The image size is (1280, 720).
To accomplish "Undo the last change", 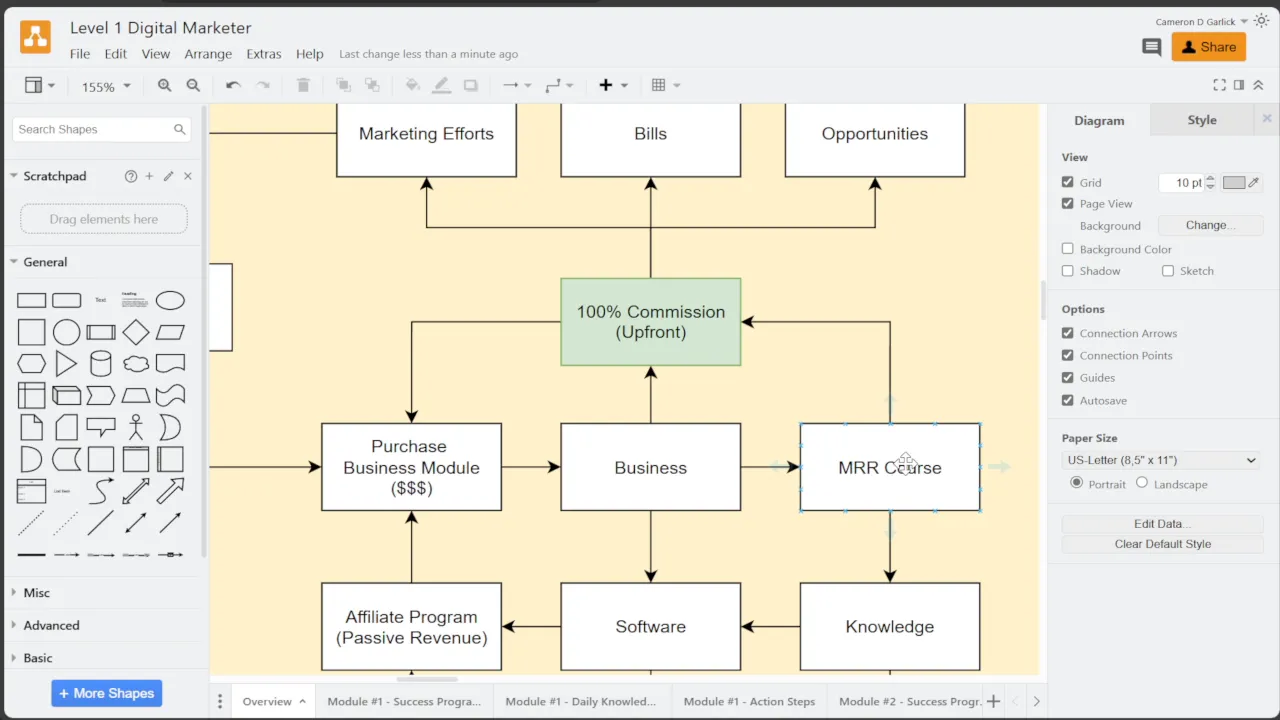I will point(233,86).
